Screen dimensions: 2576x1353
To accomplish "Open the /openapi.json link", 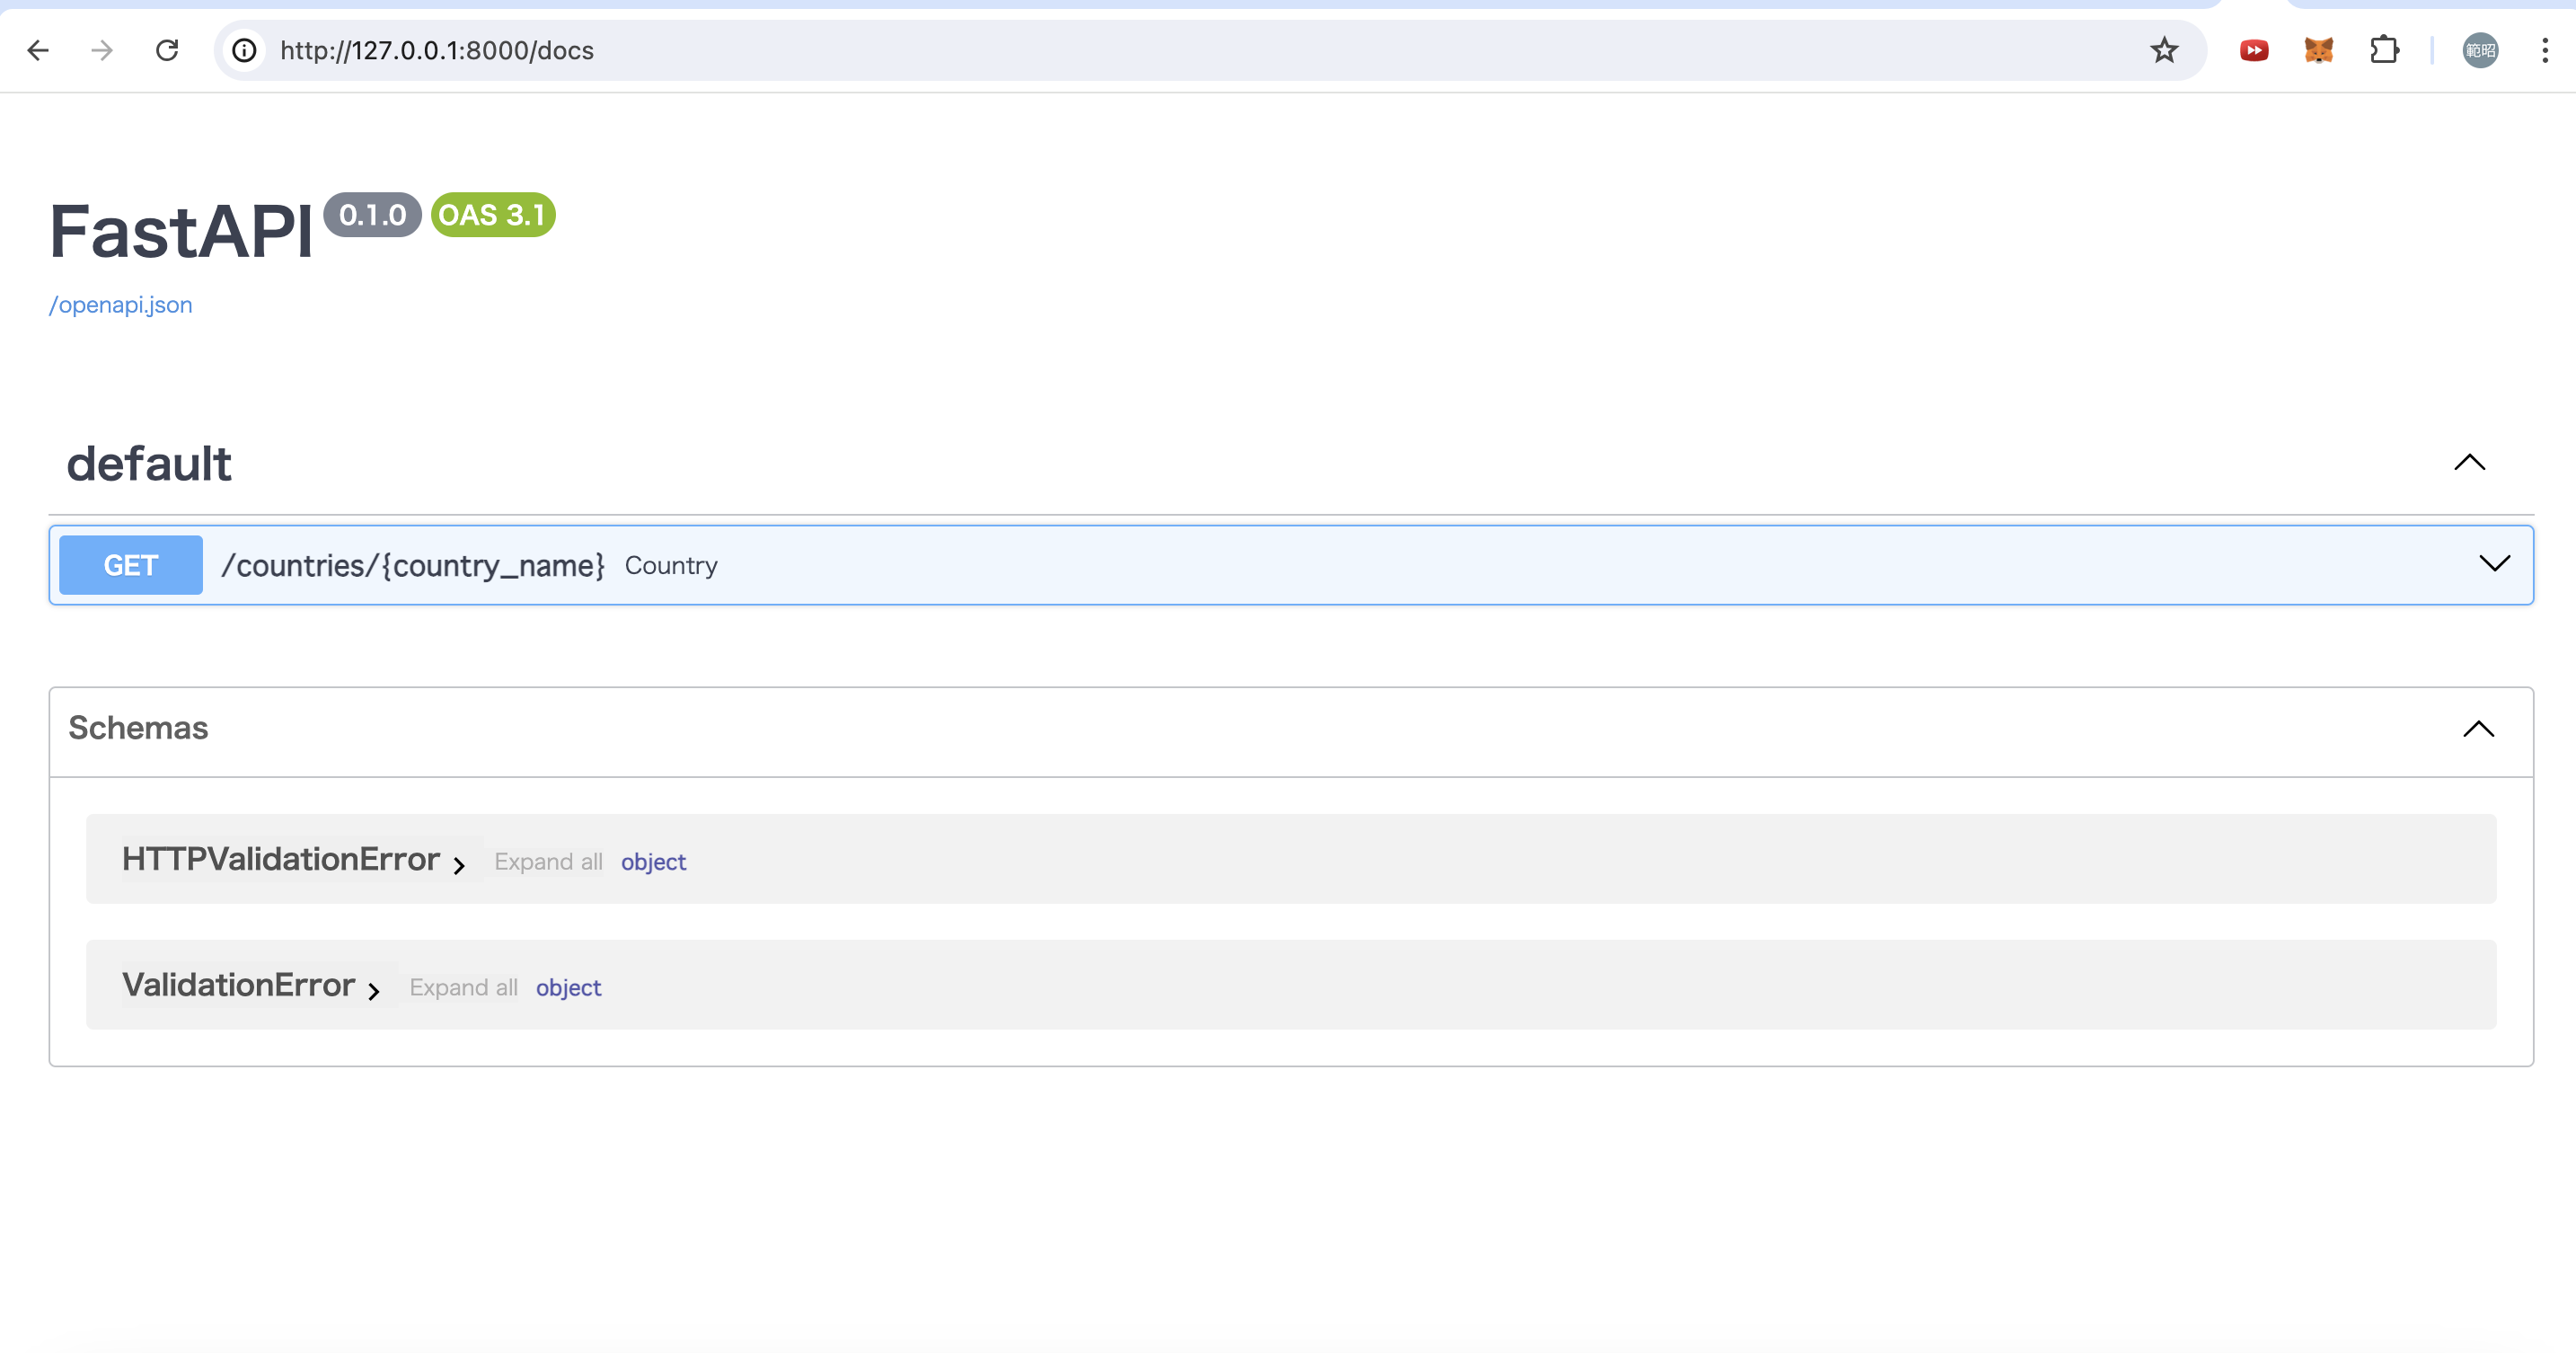I will [x=120, y=305].
